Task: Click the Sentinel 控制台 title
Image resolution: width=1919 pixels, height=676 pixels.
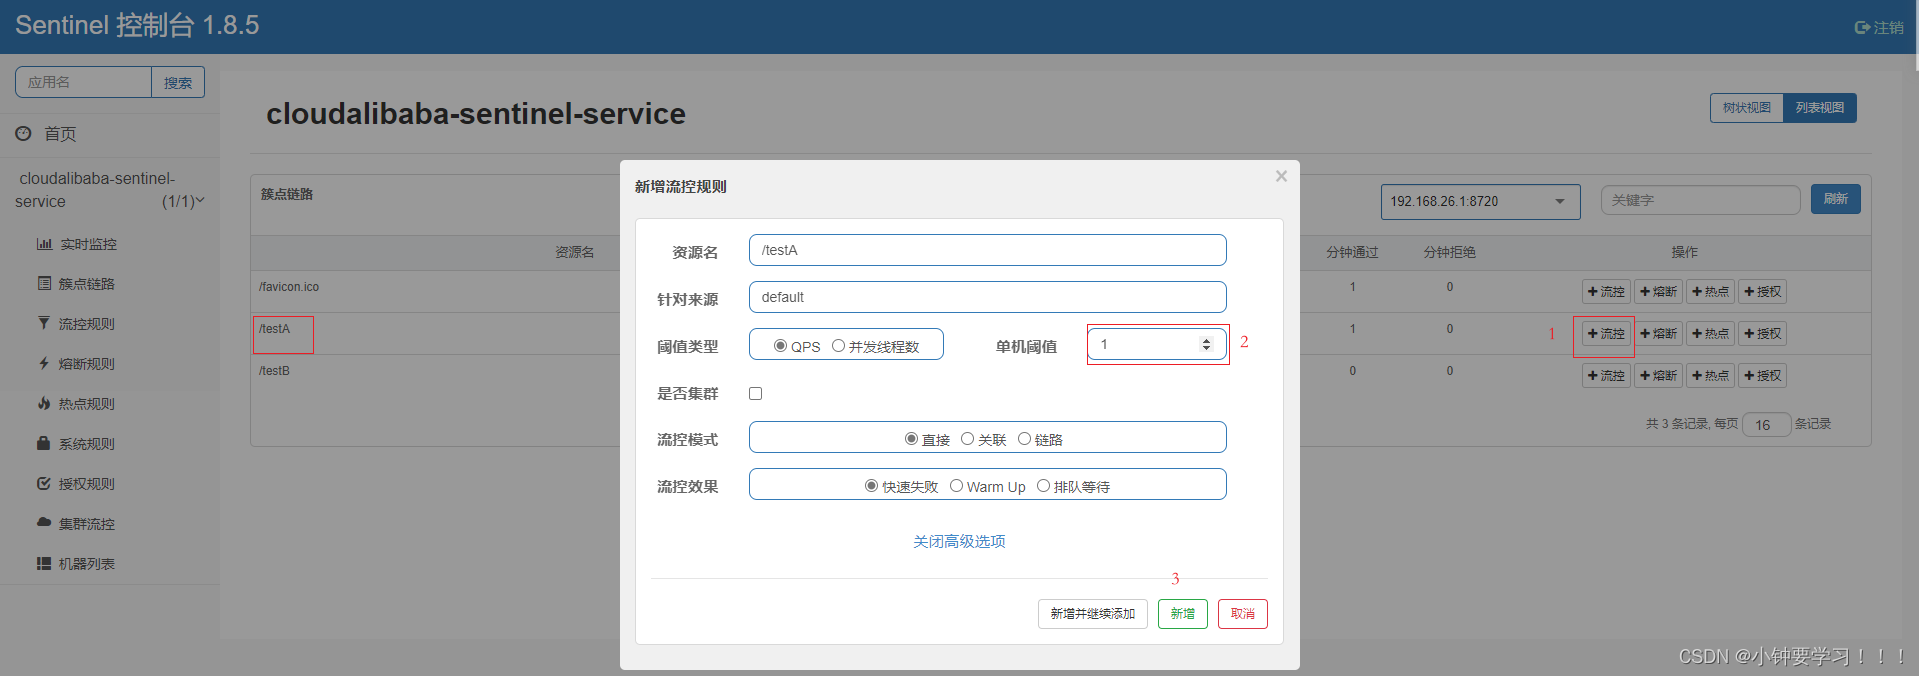Action: tap(137, 25)
